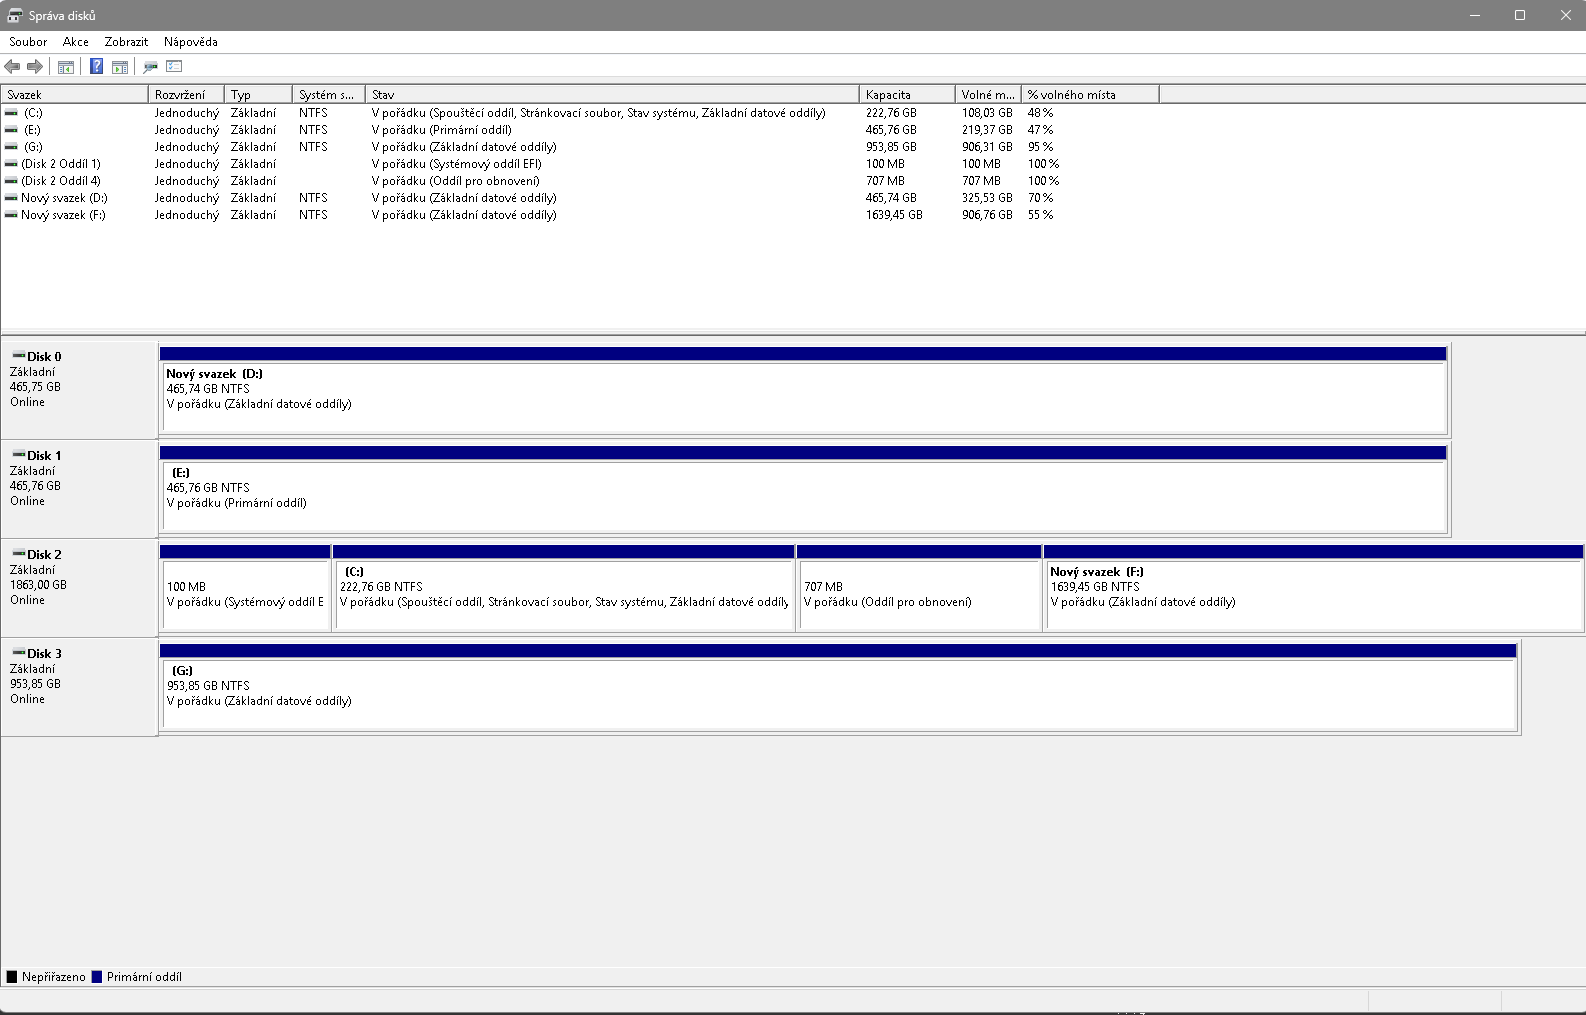Click the status text 'V pořádku (Oddíl pro obnovení)' in the list

[x=456, y=181]
